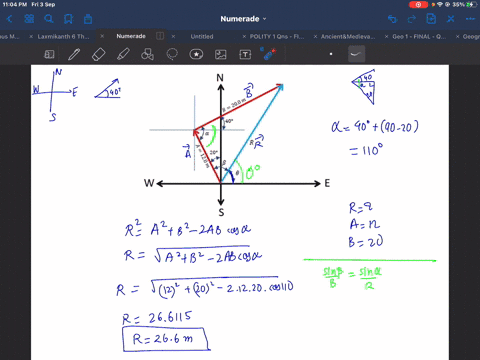
Task: Select the Lasso selection tool
Action: (x=172, y=54)
